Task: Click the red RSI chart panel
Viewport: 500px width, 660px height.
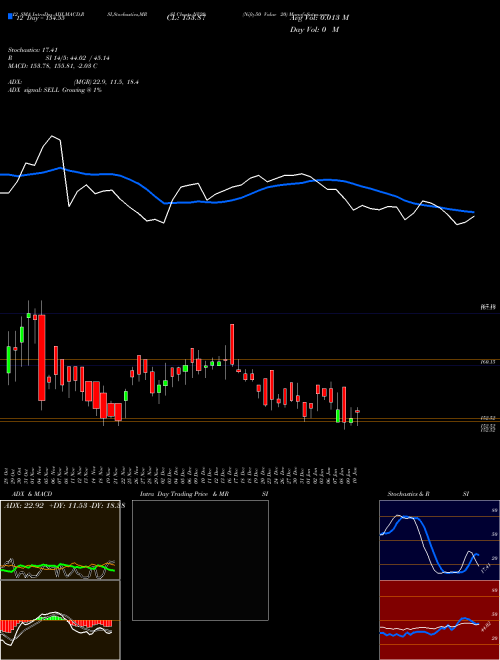Action: point(439,620)
